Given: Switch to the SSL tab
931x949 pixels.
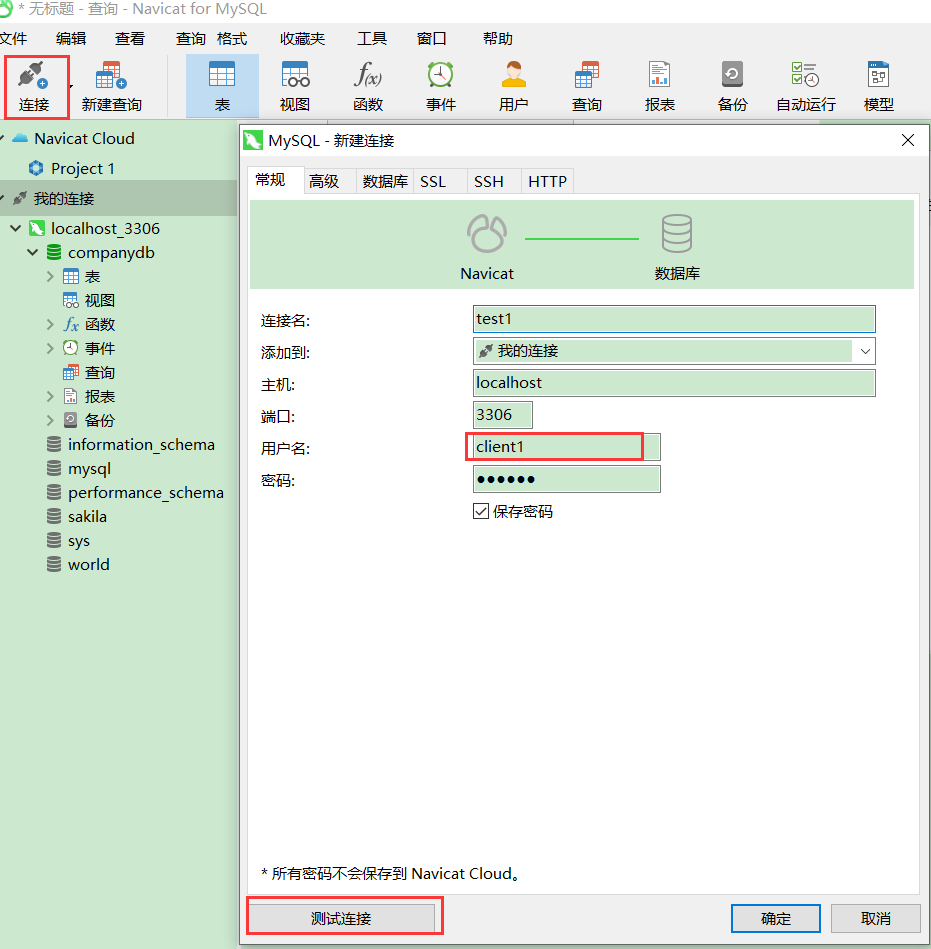Looking at the screenshot, I should pos(439,181).
